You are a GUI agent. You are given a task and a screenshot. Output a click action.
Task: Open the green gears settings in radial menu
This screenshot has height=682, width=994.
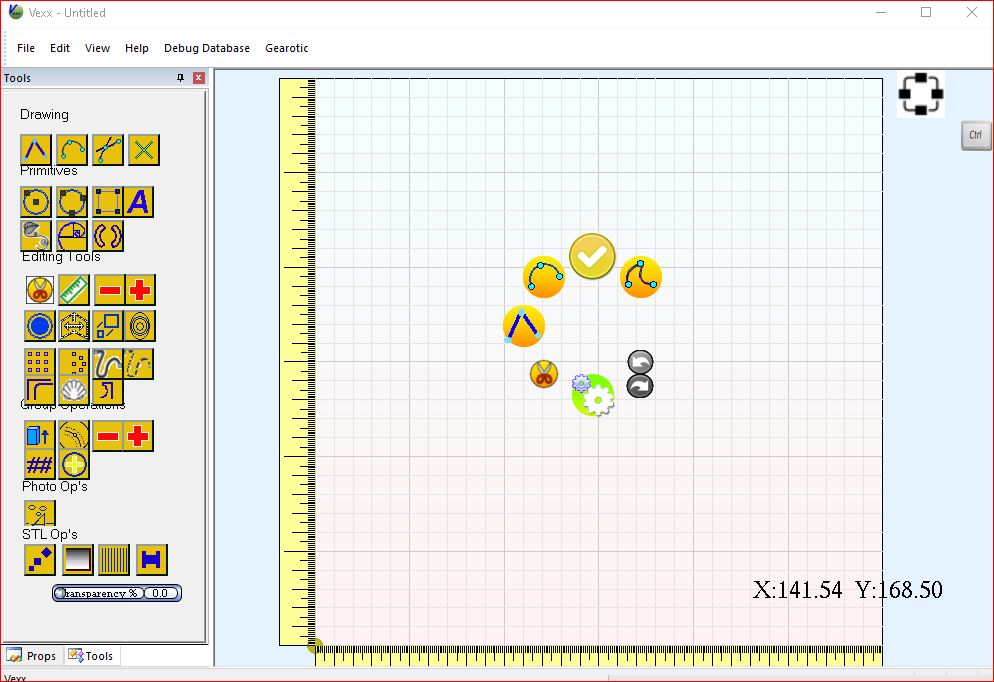pos(593,396)
